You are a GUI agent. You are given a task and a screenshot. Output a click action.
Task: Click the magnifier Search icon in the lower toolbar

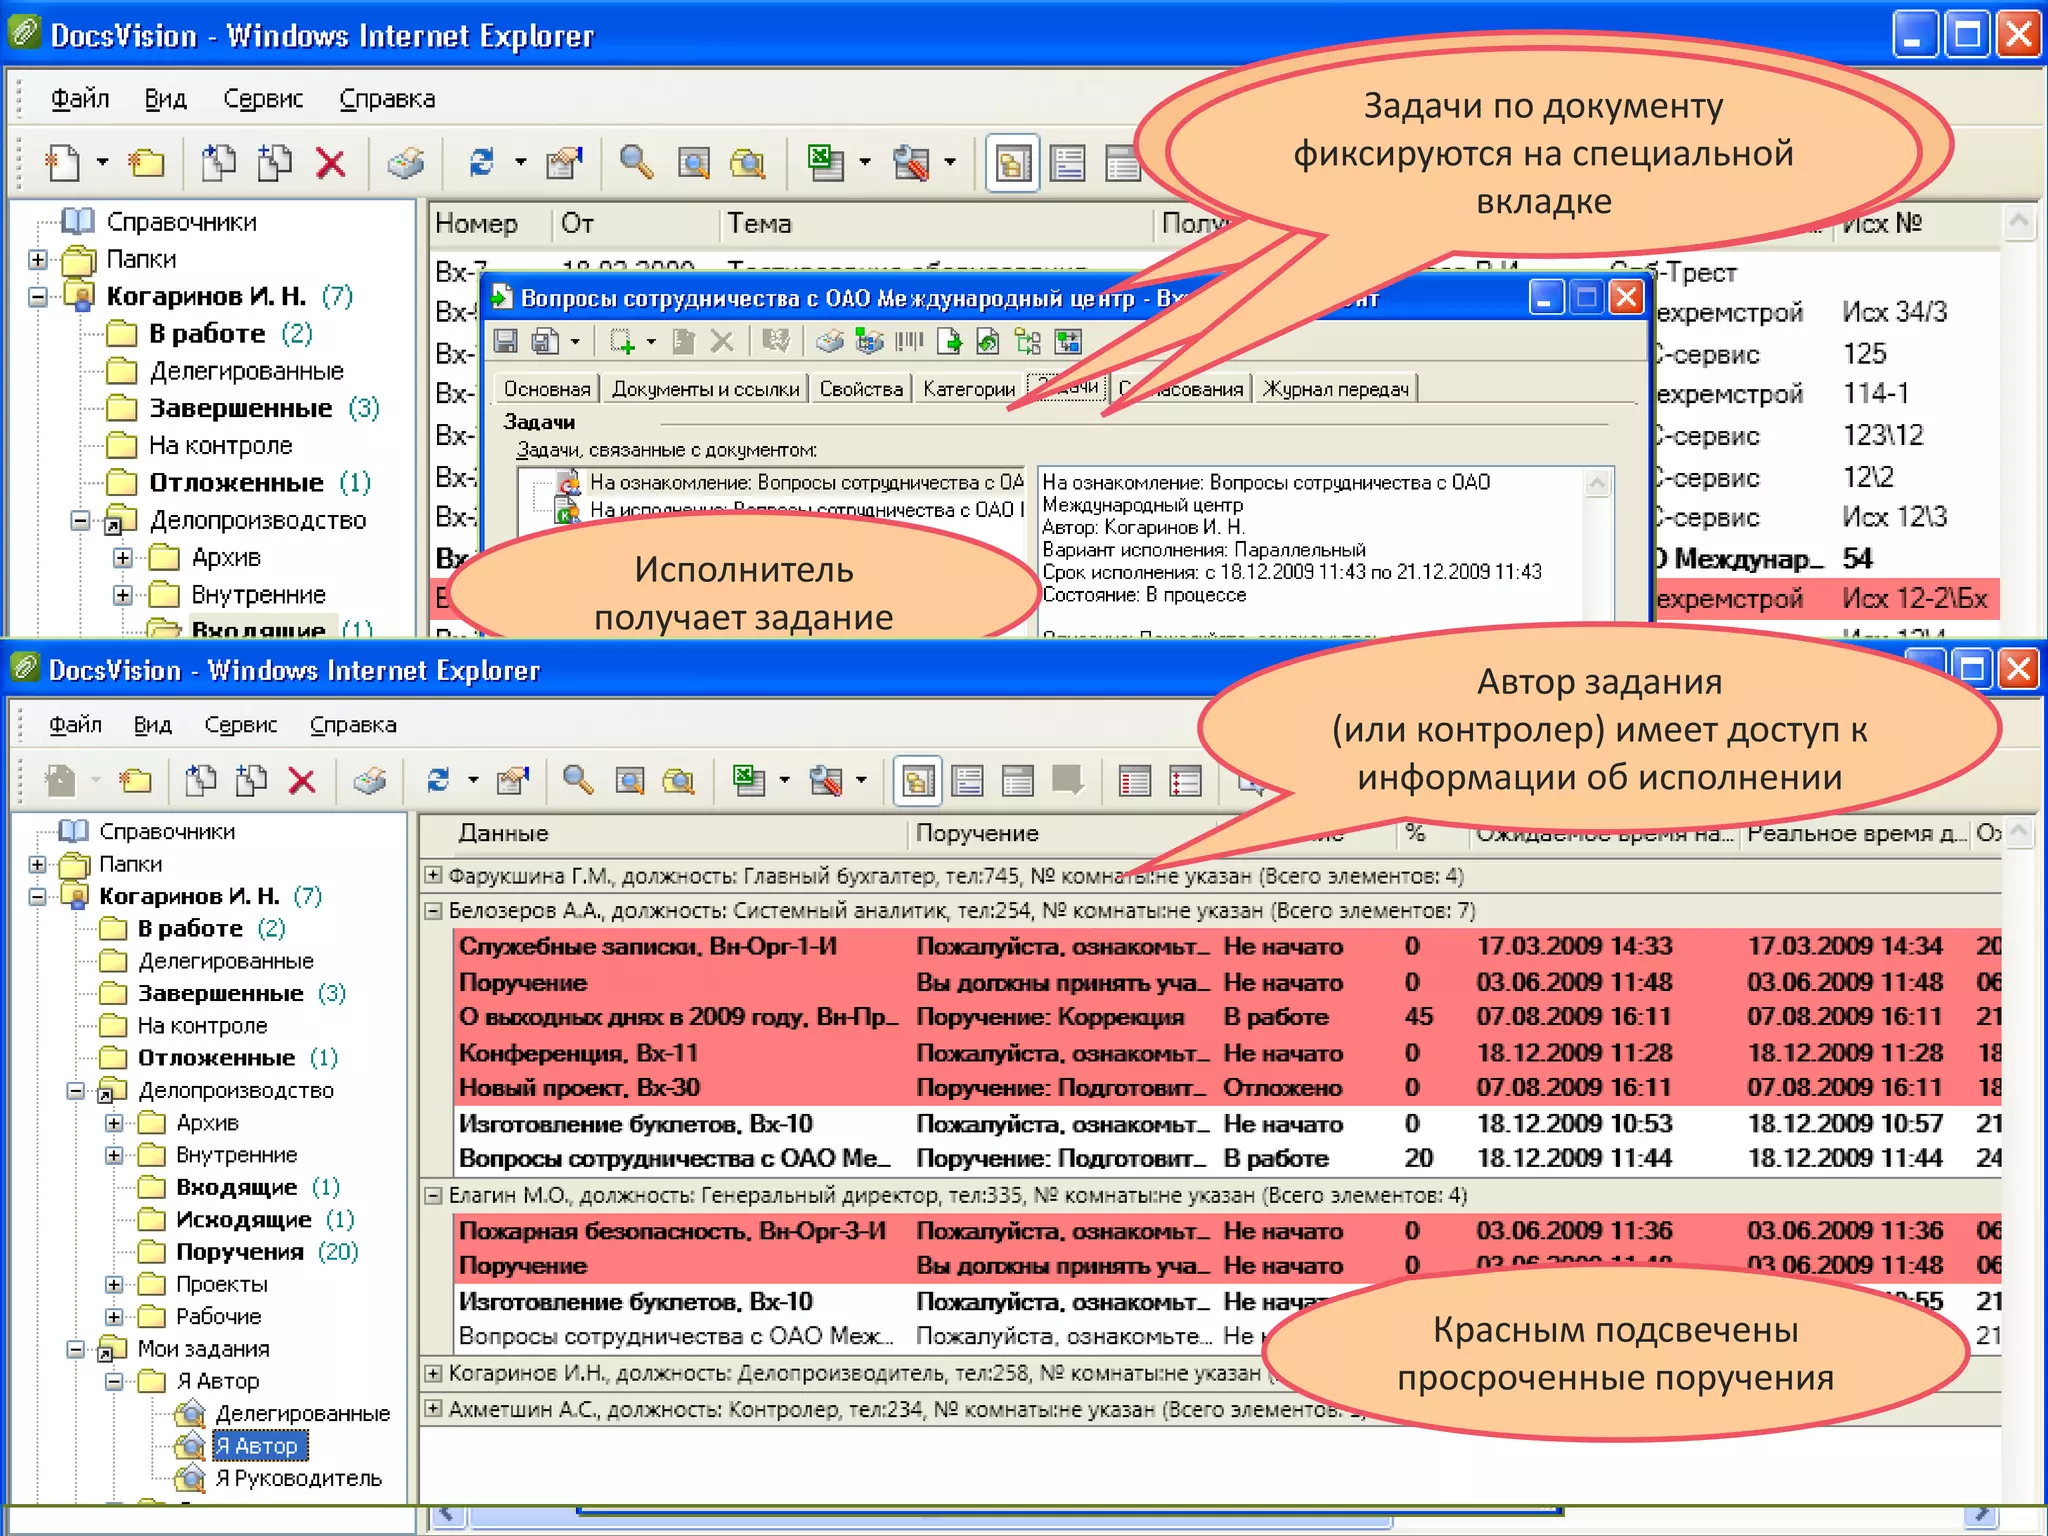tap(578, 781)
